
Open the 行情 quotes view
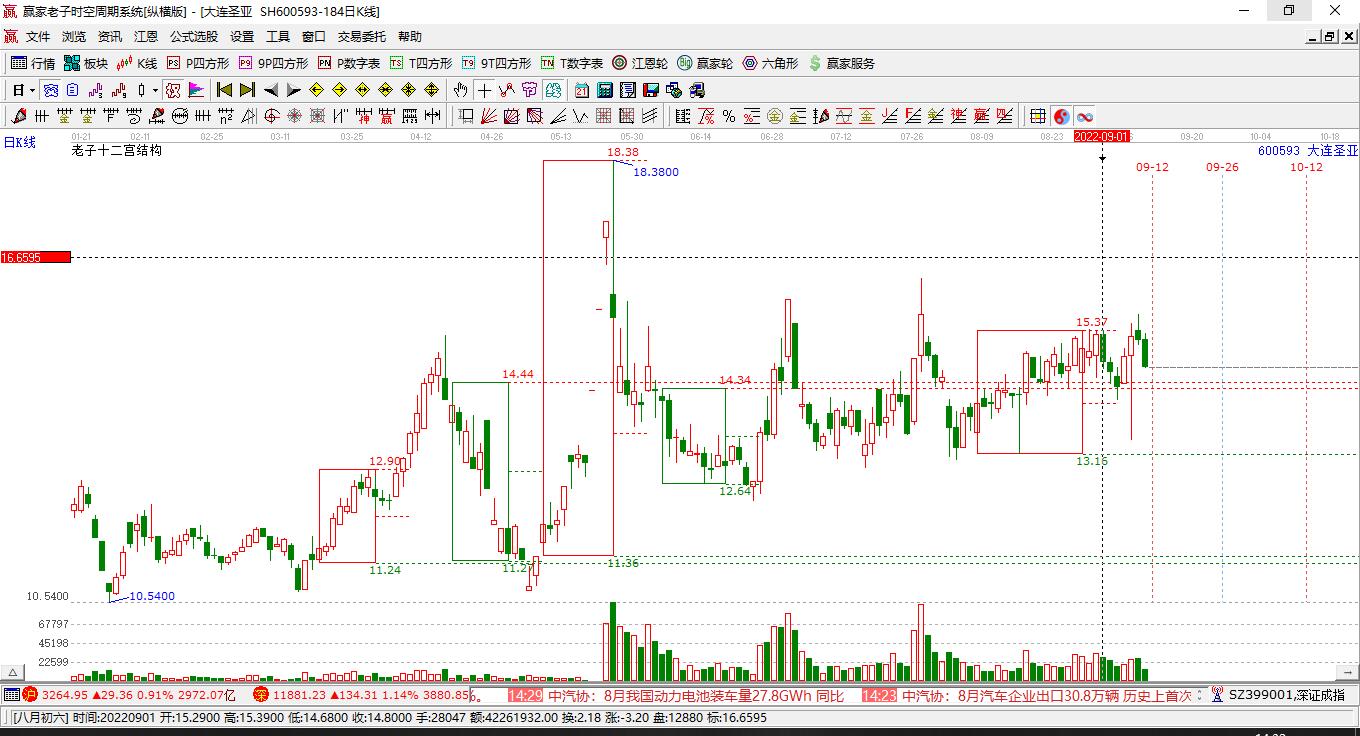(x=33, y=63)
